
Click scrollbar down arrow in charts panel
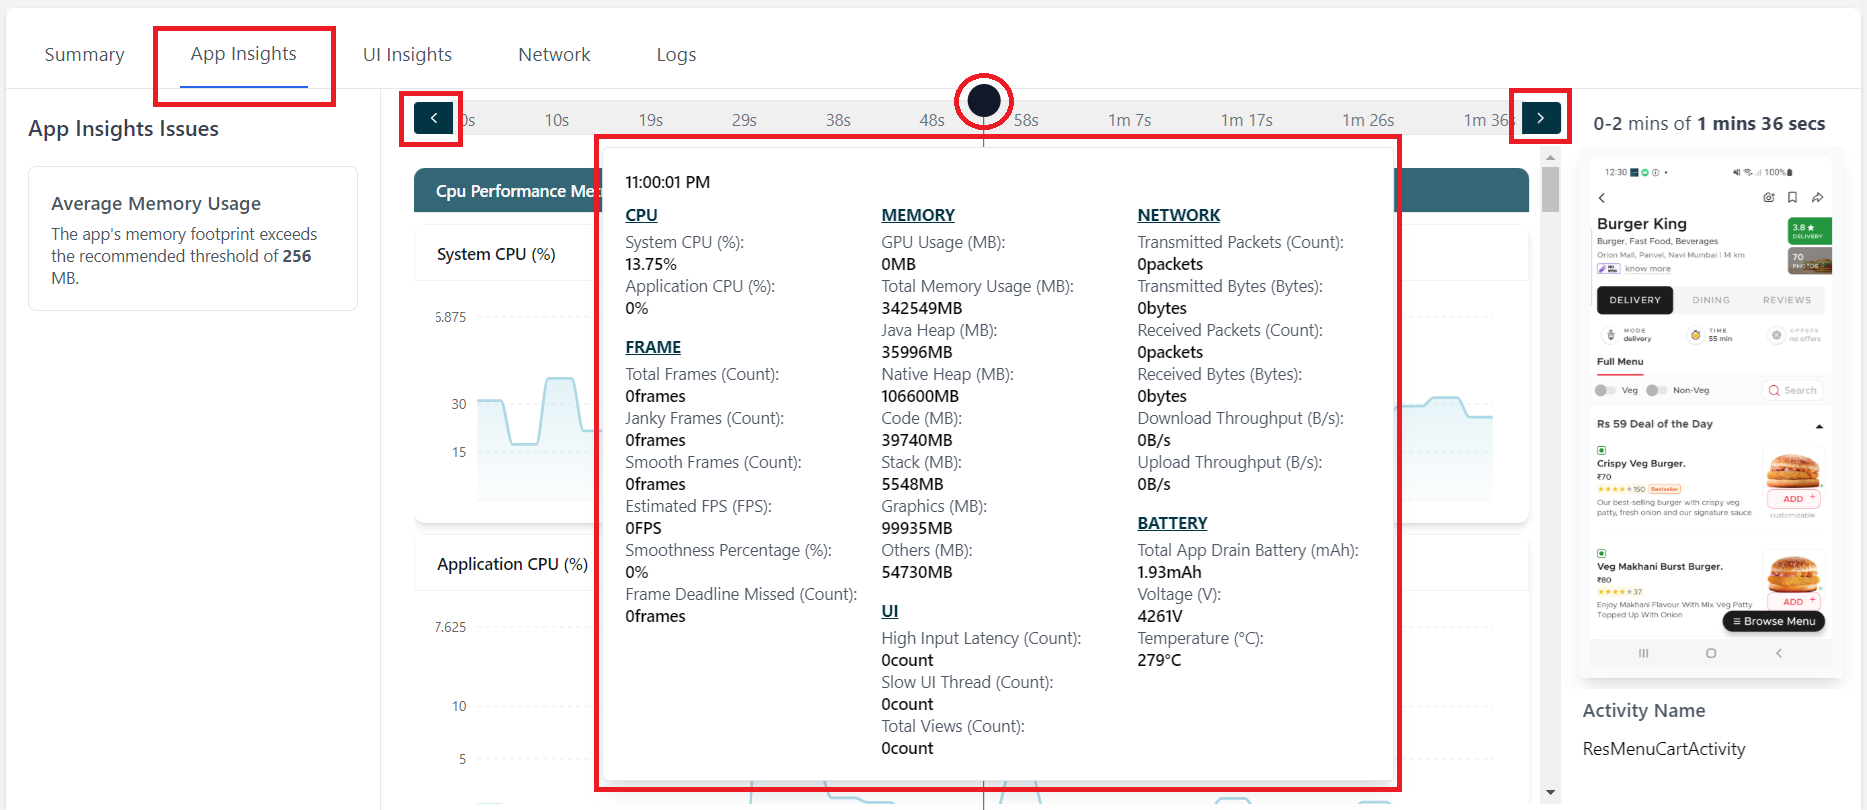[x=1550, y=793]
